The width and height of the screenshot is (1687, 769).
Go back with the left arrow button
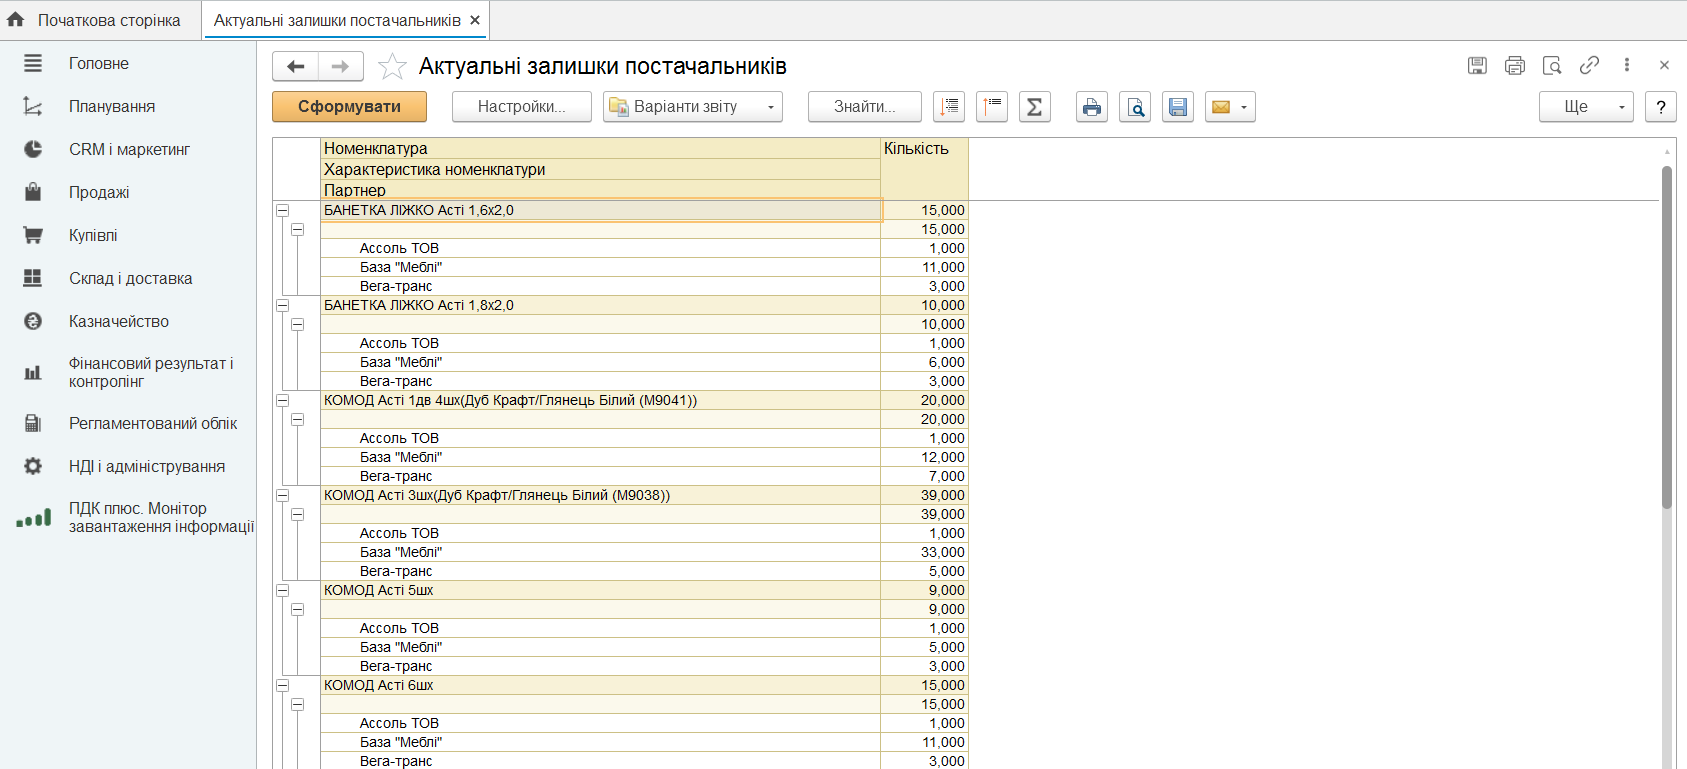296,66
